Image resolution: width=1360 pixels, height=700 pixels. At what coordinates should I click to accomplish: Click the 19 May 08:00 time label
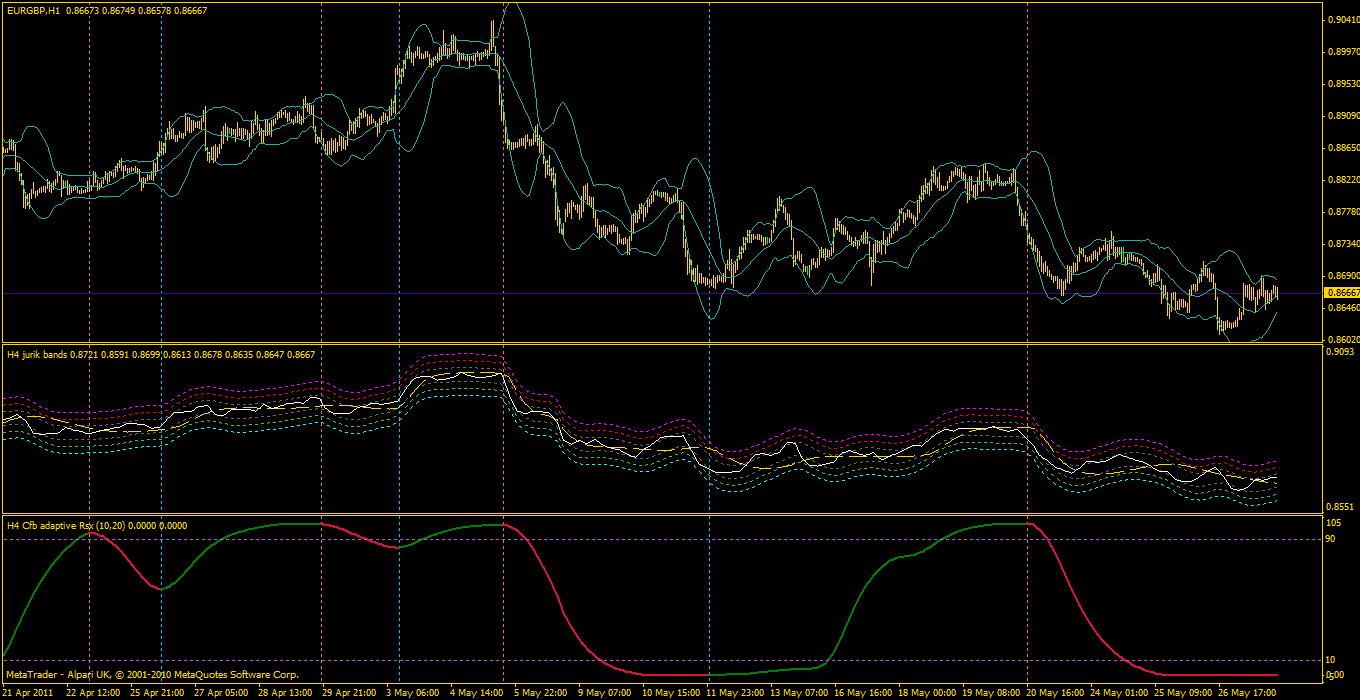(990, 692)
